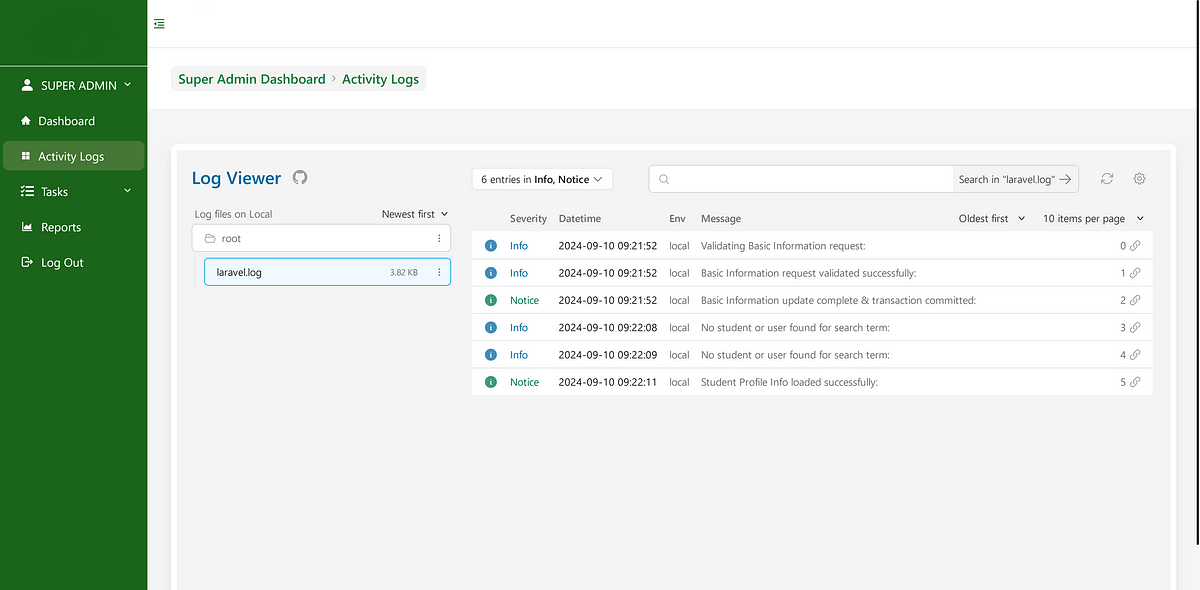Open the log viewer settings gear
This screenshot has height=590, width=1200.
click(x=1139, y=179)
